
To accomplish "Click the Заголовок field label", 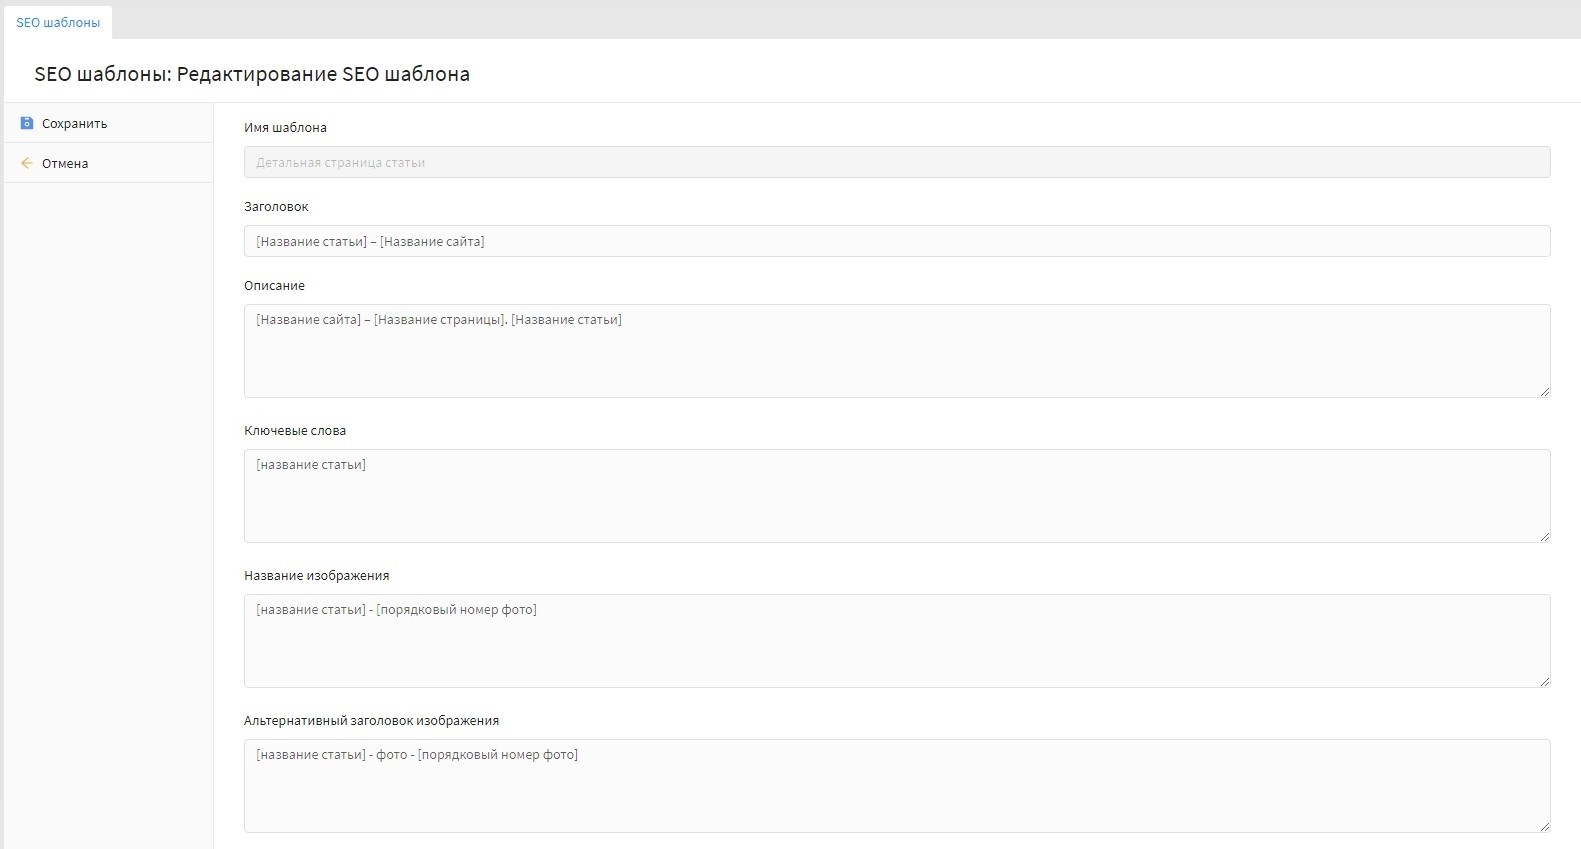I will (276, 207).
